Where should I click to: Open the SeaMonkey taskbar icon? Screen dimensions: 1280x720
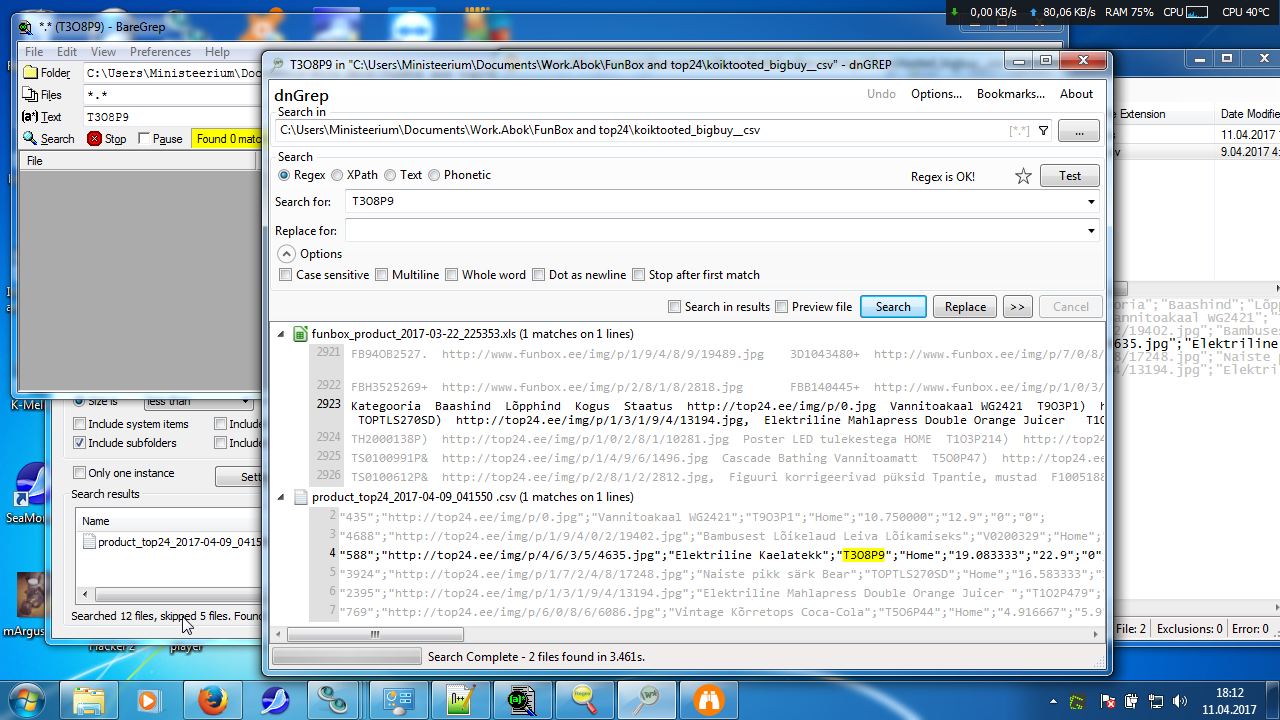coord(275,699)
